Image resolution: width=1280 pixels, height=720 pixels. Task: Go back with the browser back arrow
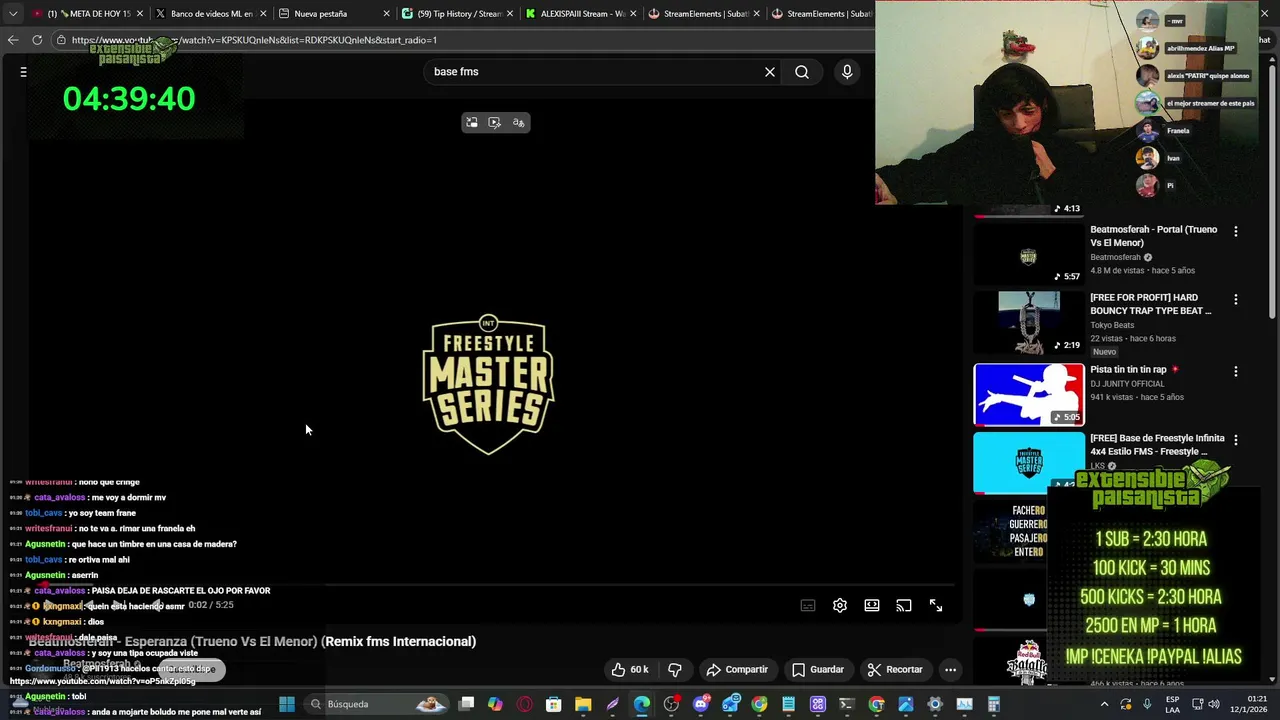pyautogui.click(x=13, y=40)
